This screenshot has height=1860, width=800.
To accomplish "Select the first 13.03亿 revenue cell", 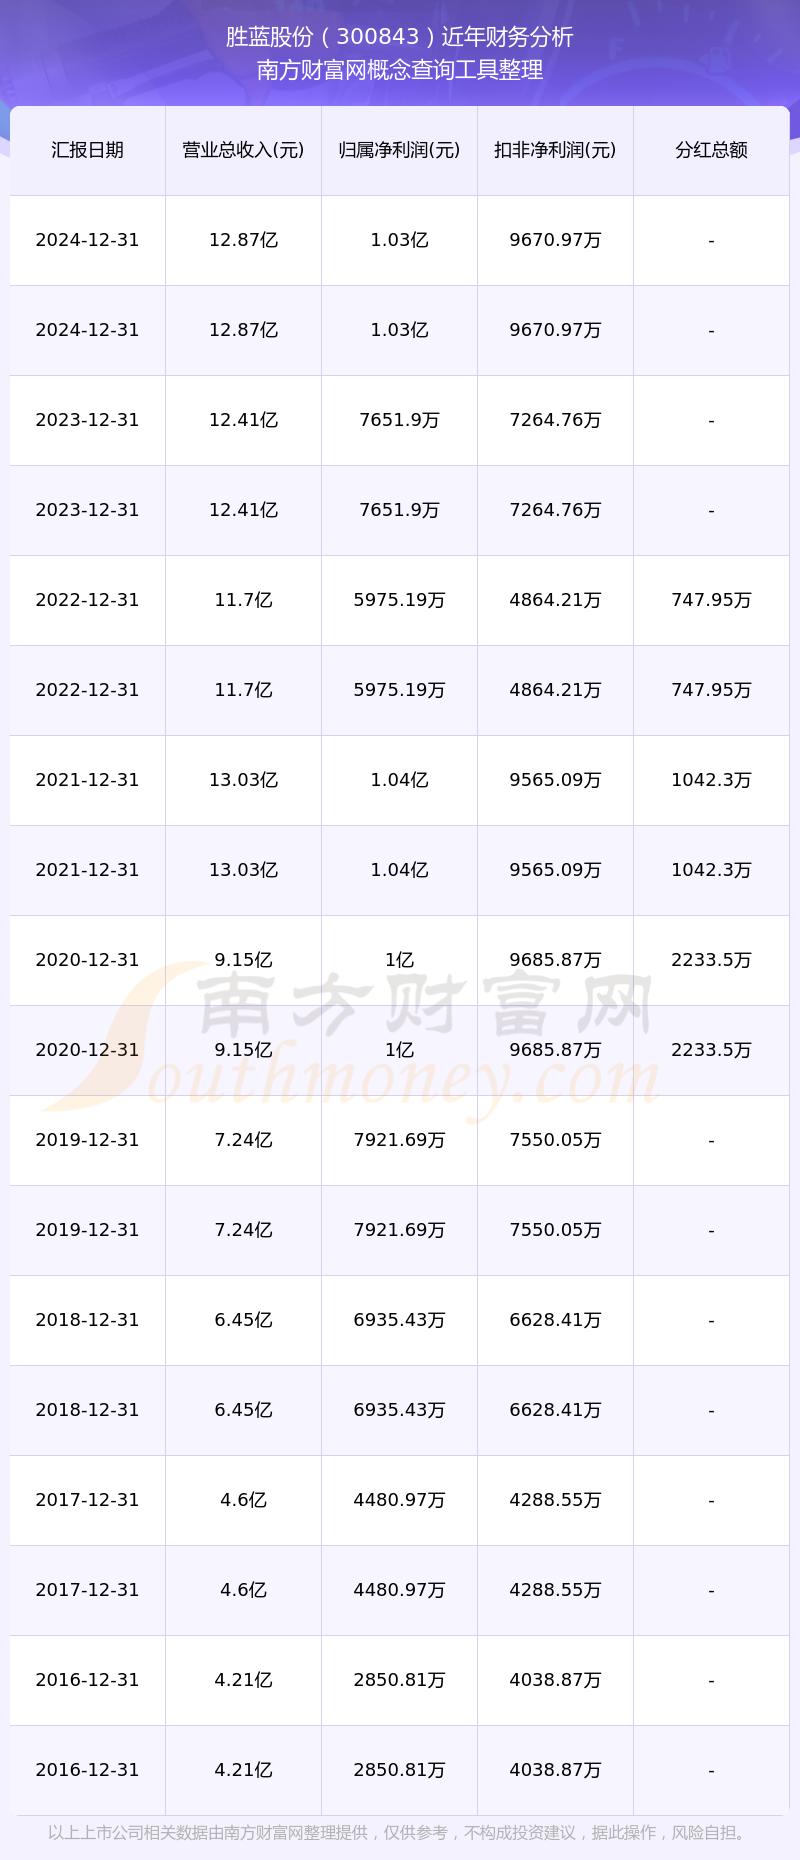I will click(243, 780).
